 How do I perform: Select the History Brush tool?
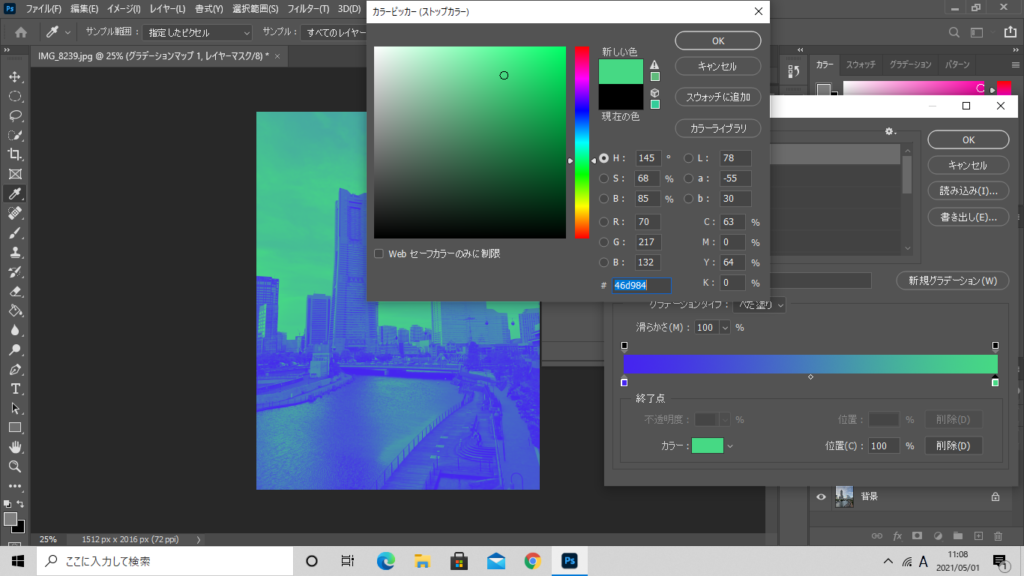[x=14, y=272]
